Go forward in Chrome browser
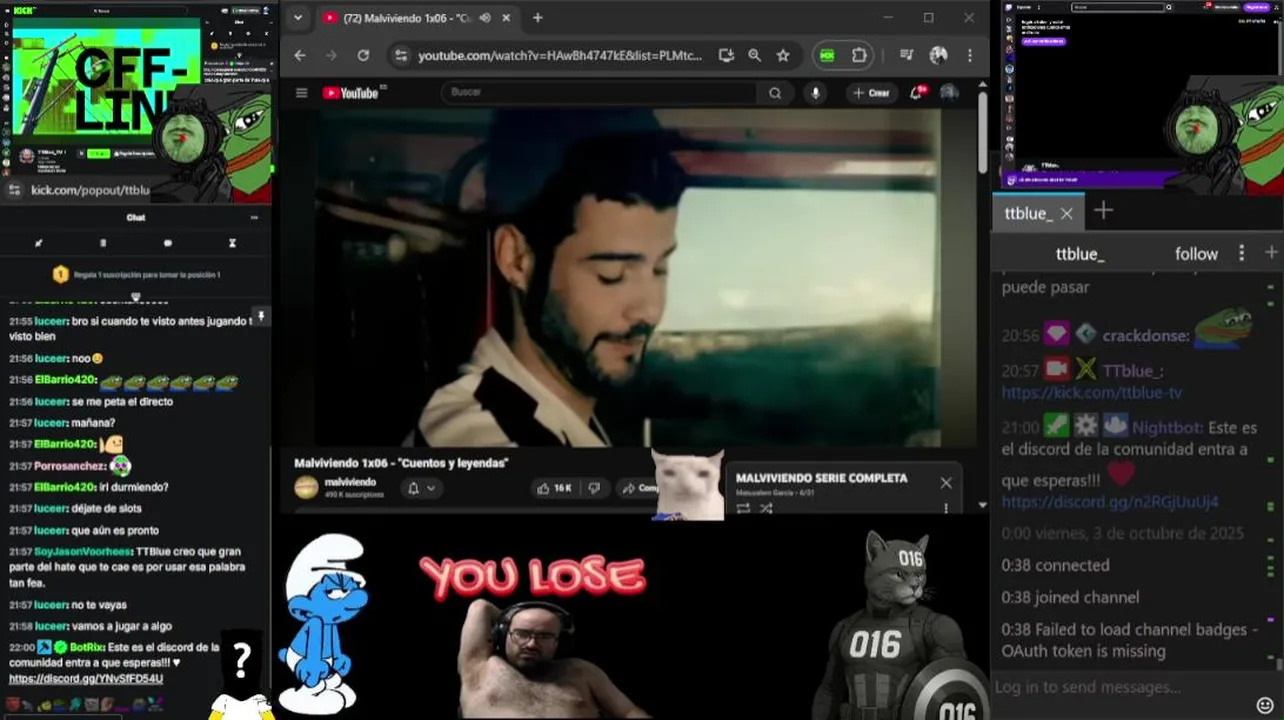 [x=332, y=56]
